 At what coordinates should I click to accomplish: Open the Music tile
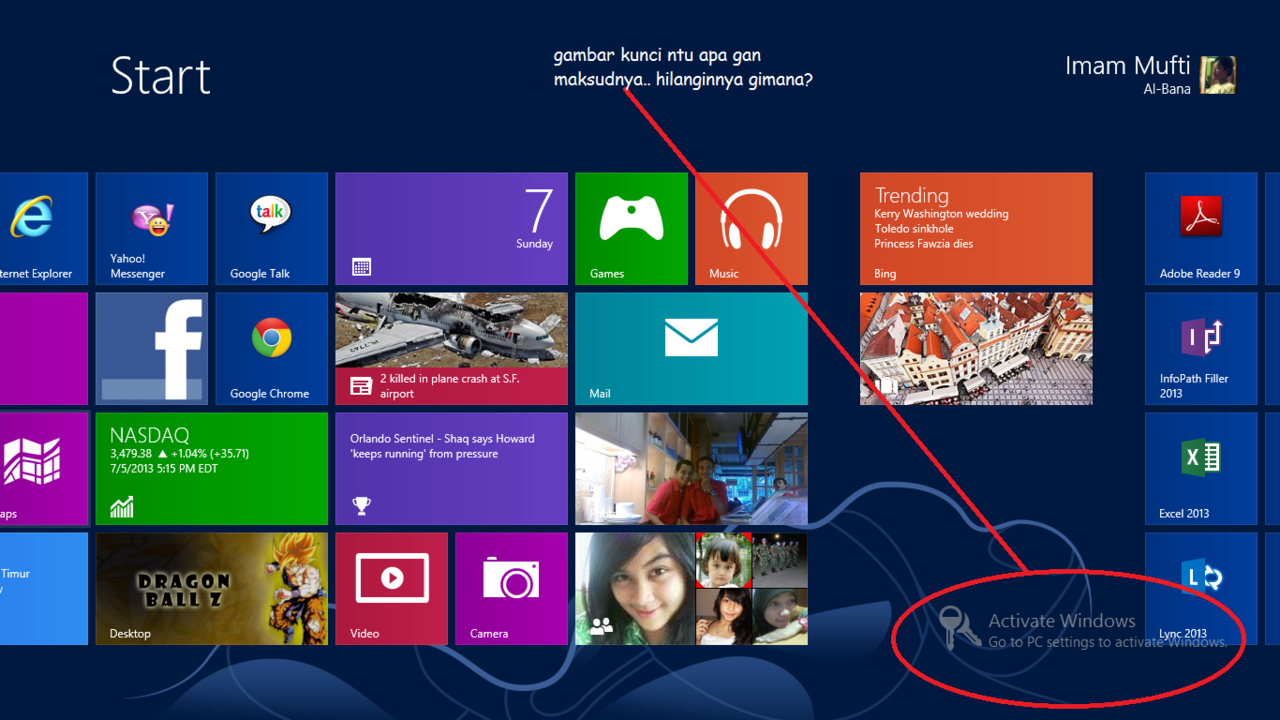pos(752,229)
